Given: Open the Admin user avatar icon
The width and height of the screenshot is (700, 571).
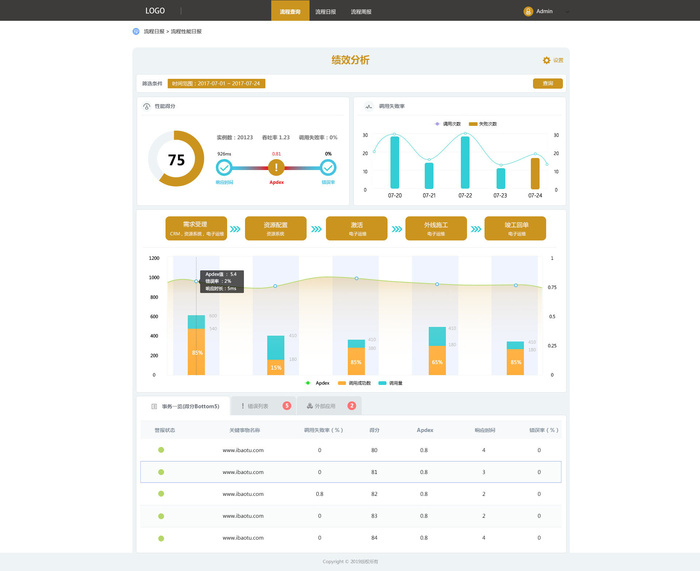Looking at the screenshot, I should (528, 11).
